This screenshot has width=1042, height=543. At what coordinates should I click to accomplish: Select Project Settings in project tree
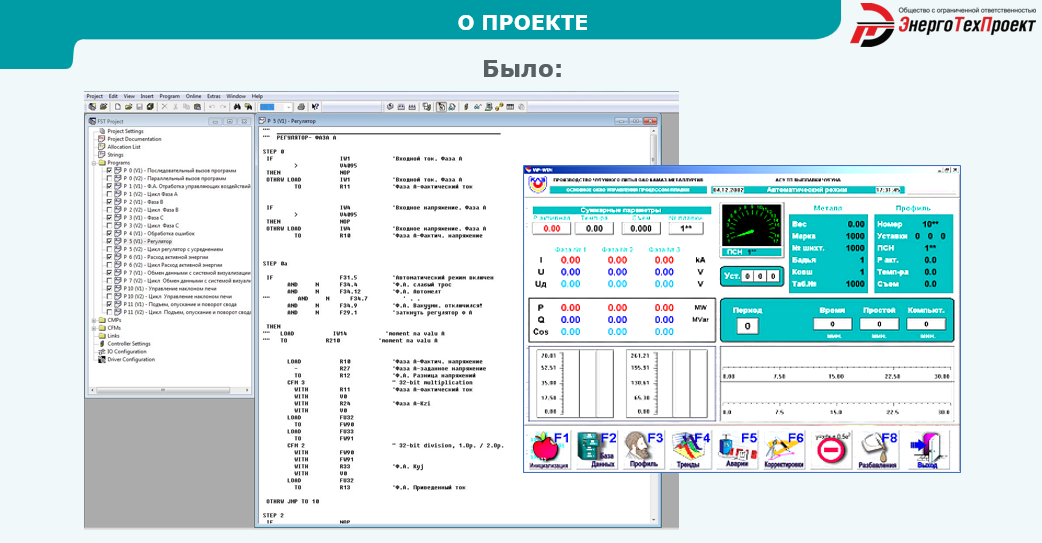click(x=125, y=131)
